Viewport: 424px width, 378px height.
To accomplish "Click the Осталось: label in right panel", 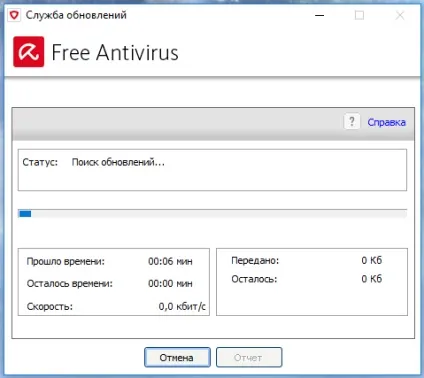I will [254, 279].
